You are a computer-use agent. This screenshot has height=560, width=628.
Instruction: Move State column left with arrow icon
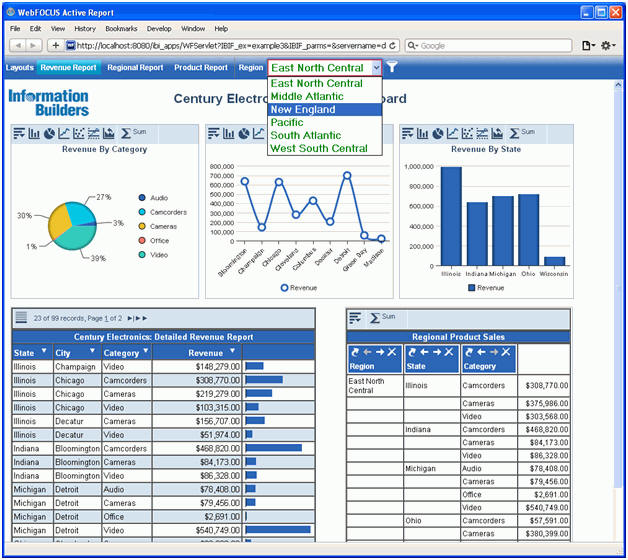(424, 352)
